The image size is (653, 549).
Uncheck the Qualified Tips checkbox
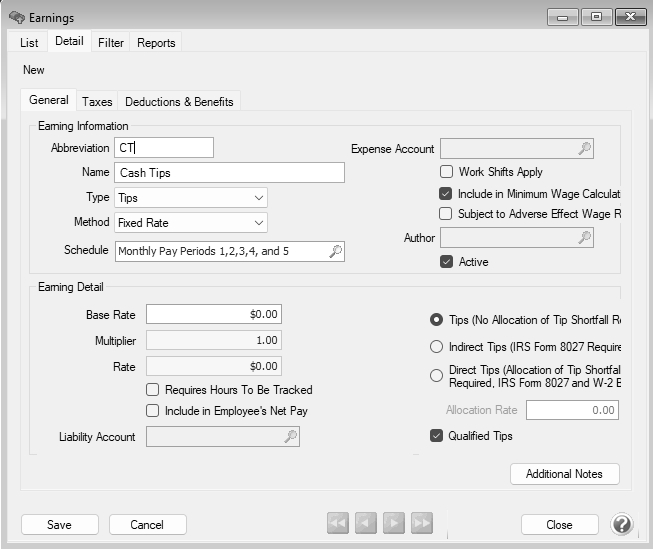[436, 436]
